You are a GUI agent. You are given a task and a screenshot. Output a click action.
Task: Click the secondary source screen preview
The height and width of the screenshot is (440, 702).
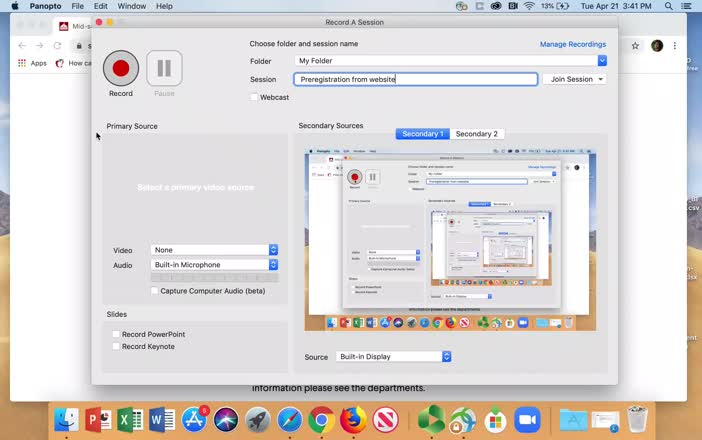[x=450, y=240]
